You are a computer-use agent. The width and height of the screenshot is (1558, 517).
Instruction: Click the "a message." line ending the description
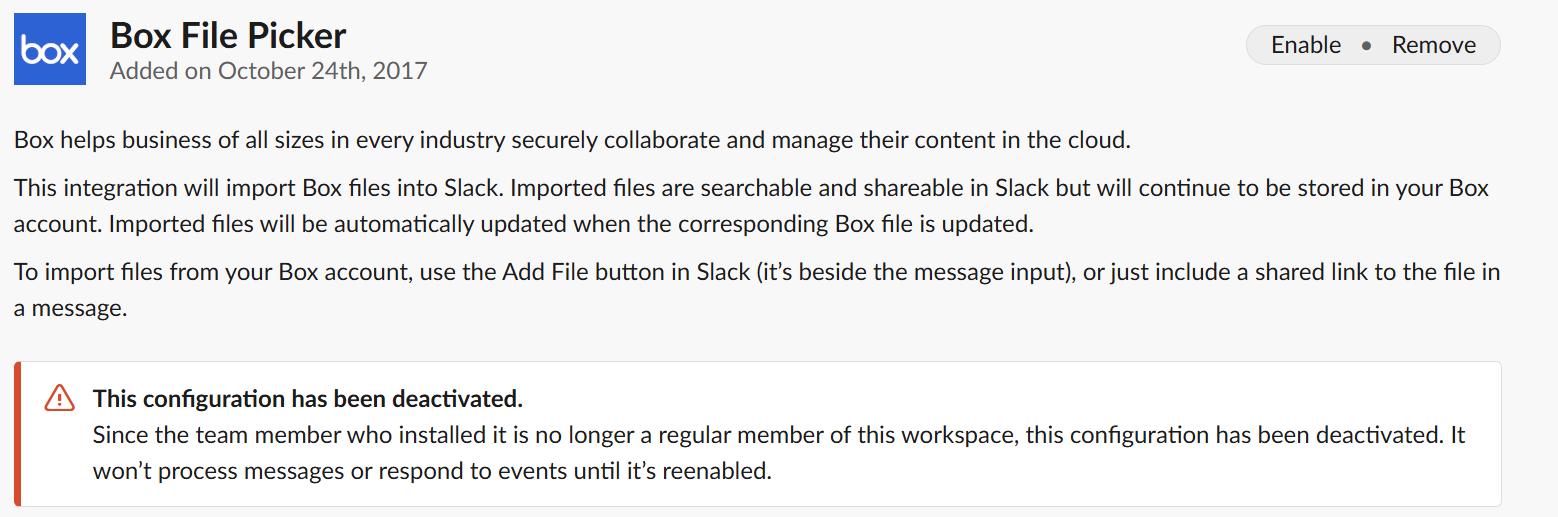(x=70, y=309)
